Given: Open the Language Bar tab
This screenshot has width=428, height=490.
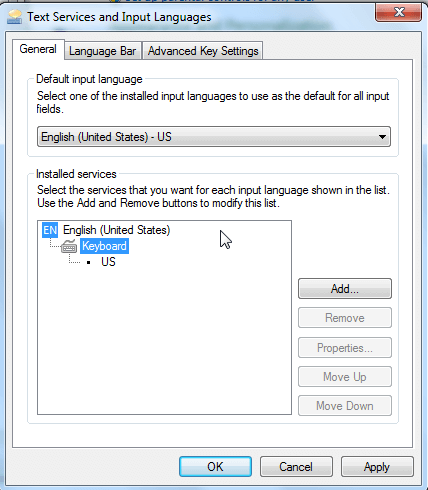Looking at the screenshot, I should [x=103, y=51].
